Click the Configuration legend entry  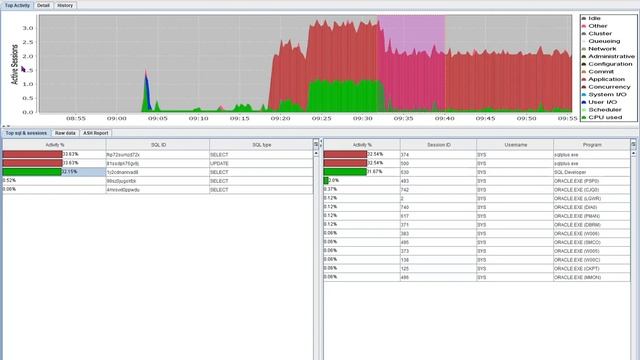click(607, 64)
